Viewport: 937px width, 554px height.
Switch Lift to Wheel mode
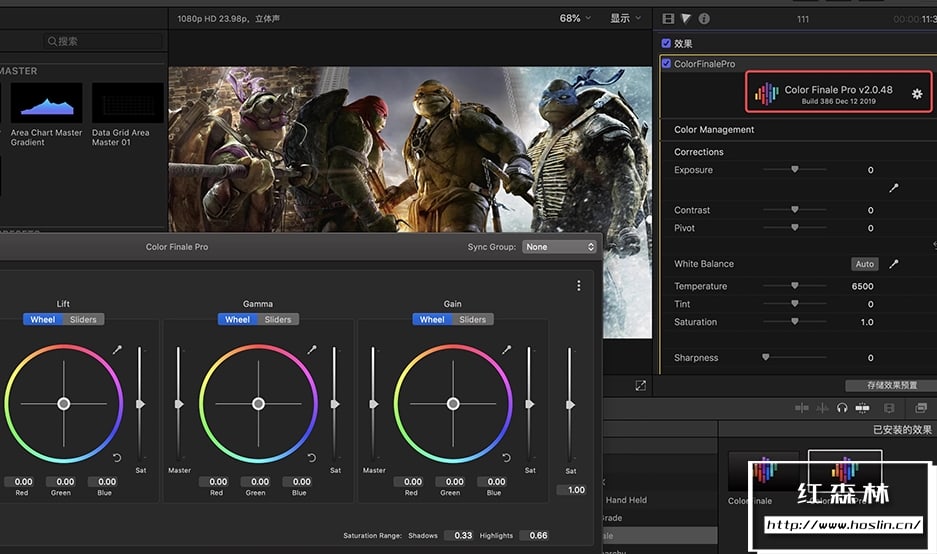point(43,319)
